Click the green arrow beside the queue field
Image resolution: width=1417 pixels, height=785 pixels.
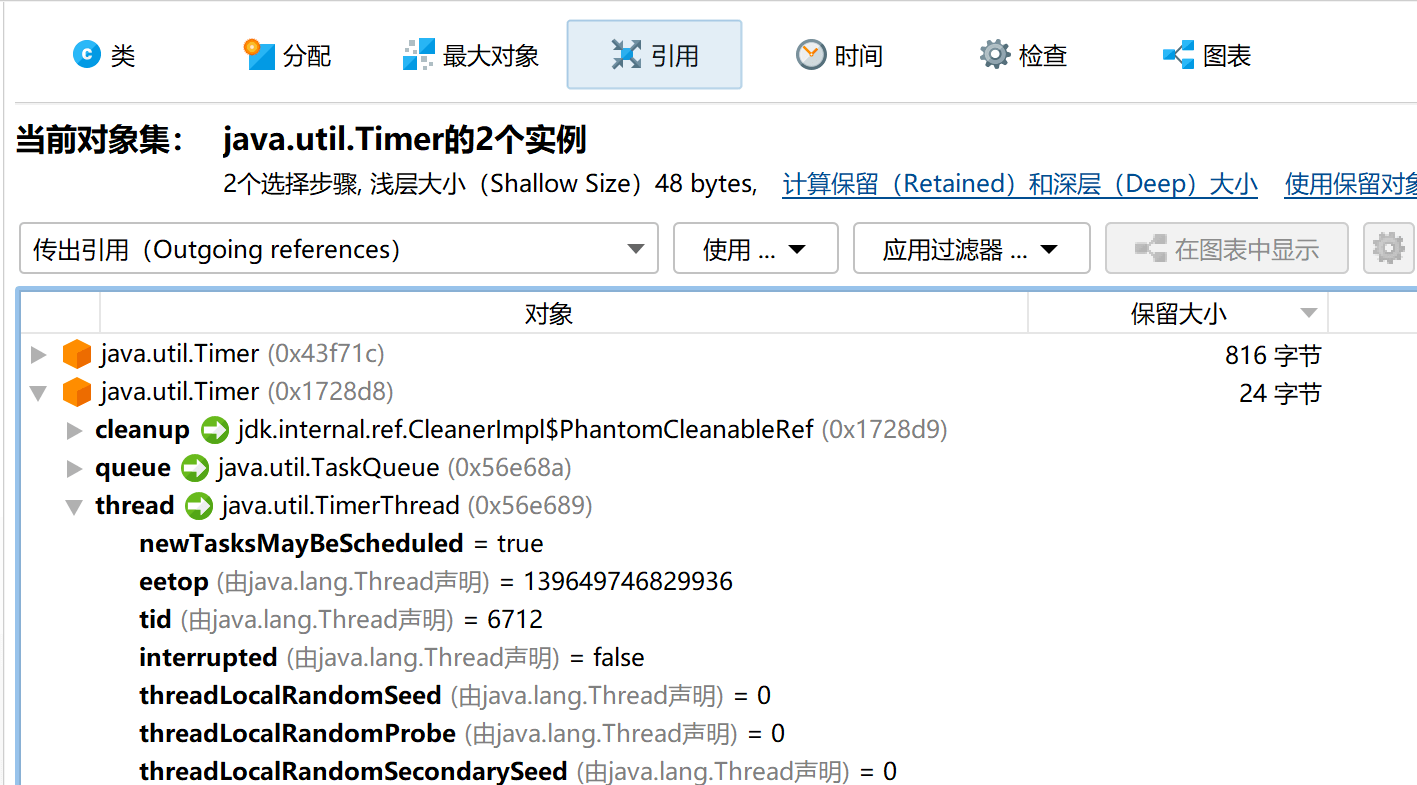195,468
